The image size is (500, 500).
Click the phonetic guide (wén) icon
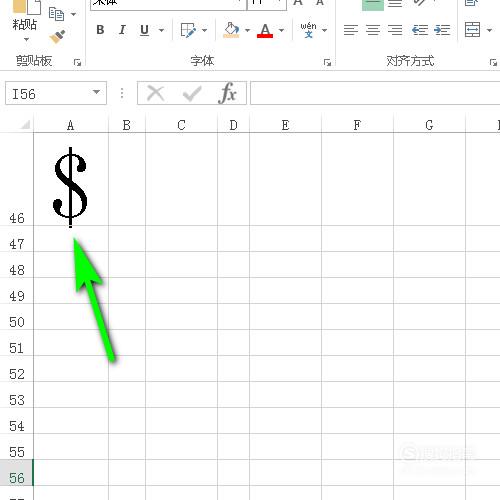(308, 30)
